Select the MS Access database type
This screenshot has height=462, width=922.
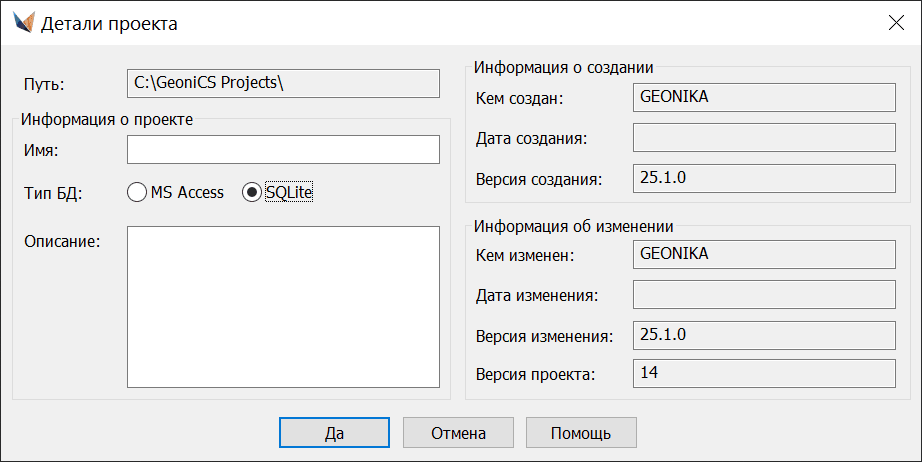click(x=138, y=193)
